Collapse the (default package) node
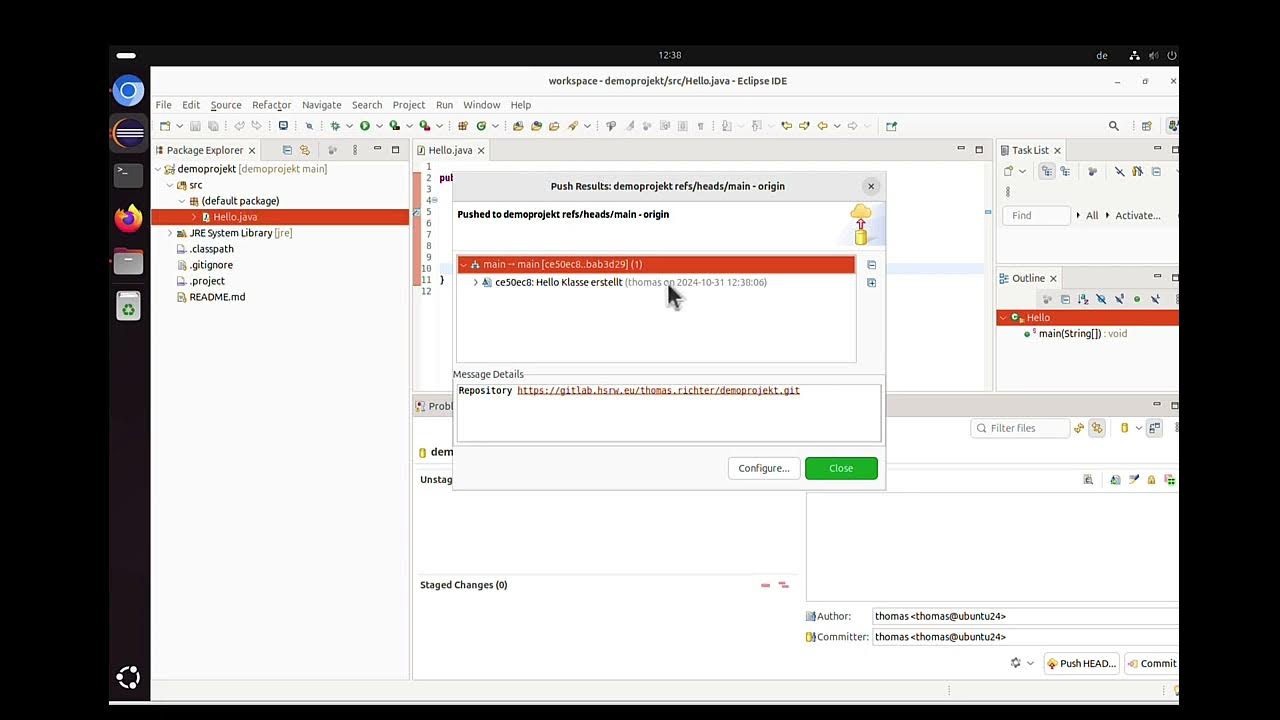The width and height of the screenshot is (1280, 720). click(x=182, y=201)
